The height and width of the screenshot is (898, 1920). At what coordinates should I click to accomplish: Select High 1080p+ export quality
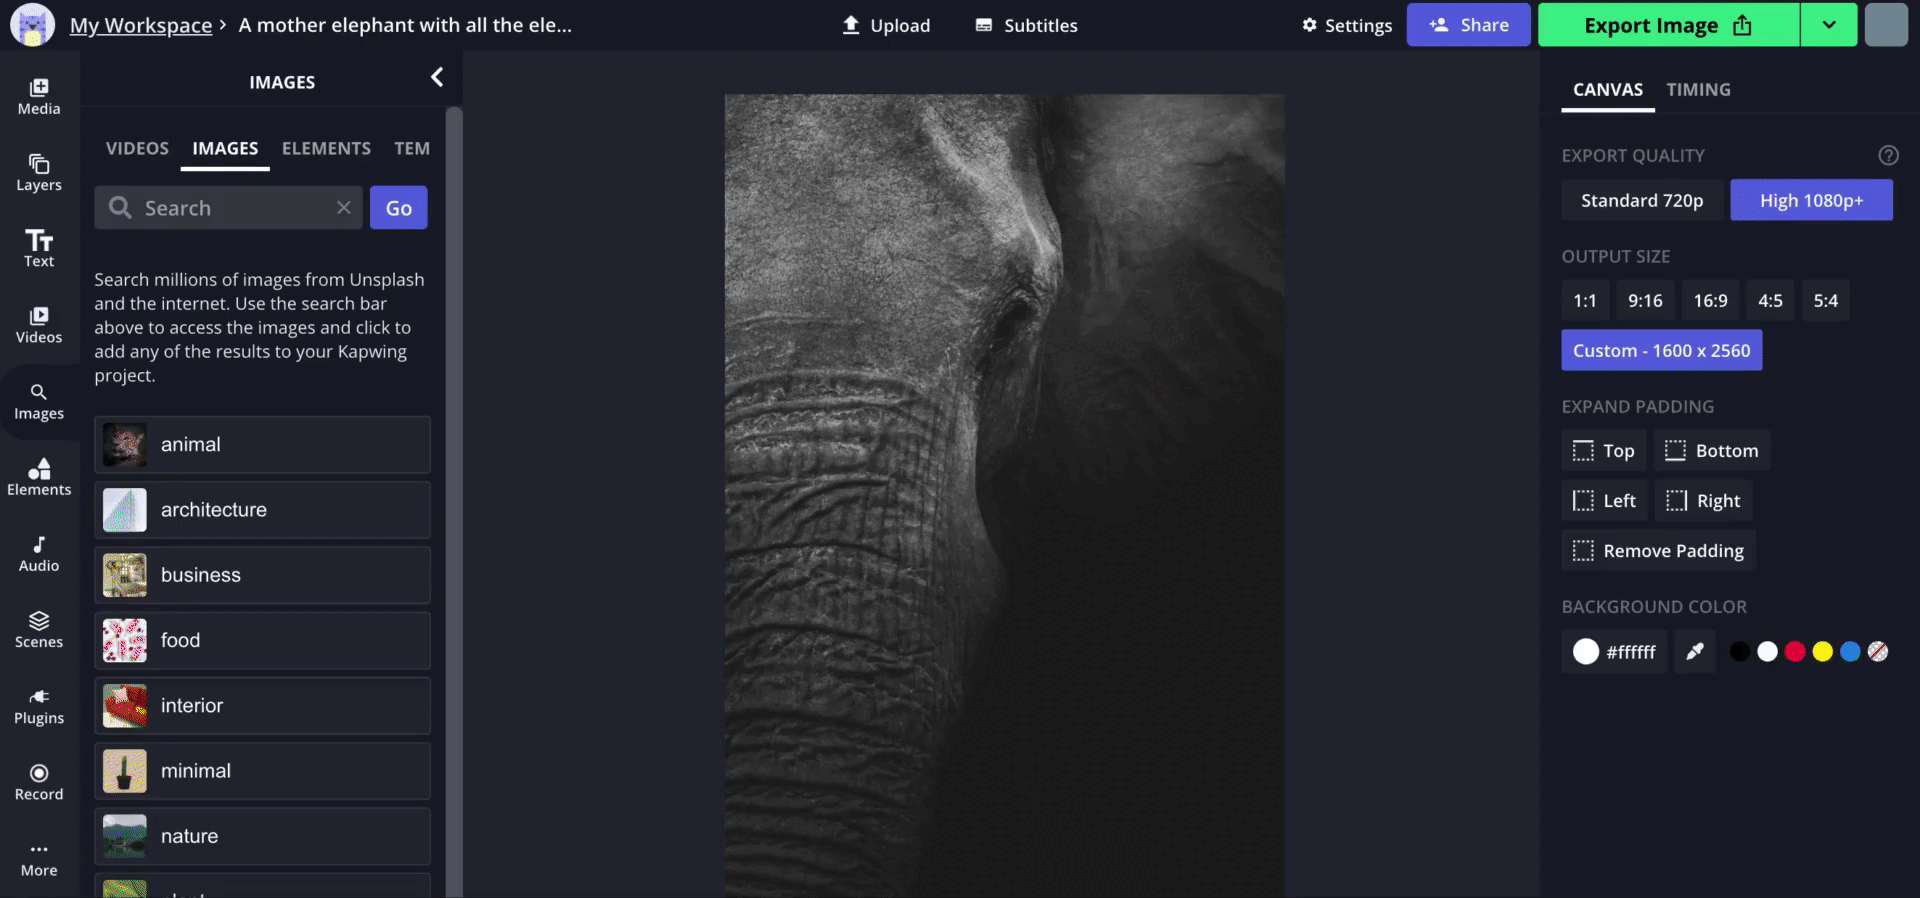[x=1811, y=200]
